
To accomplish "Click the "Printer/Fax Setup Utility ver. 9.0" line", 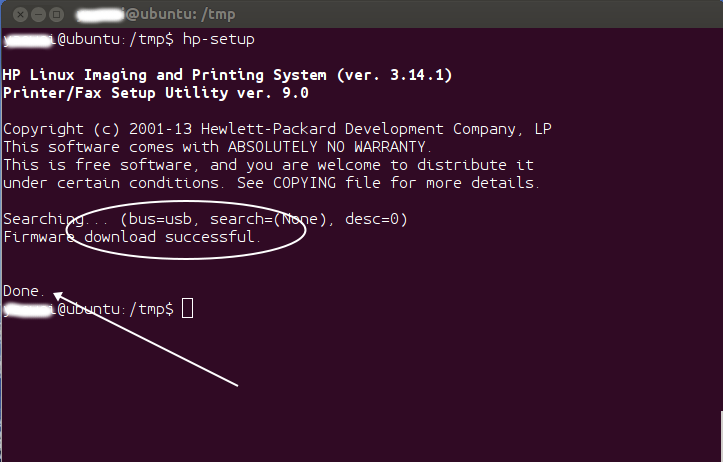I will tap(156, 93).
